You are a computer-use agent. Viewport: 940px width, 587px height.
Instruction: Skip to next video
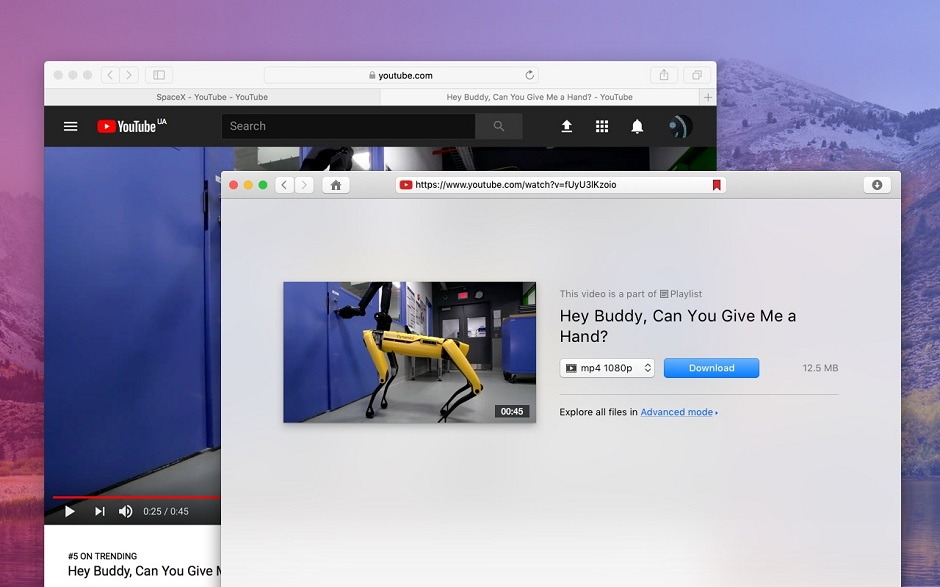pyautogui.click(x=99, y=511)
